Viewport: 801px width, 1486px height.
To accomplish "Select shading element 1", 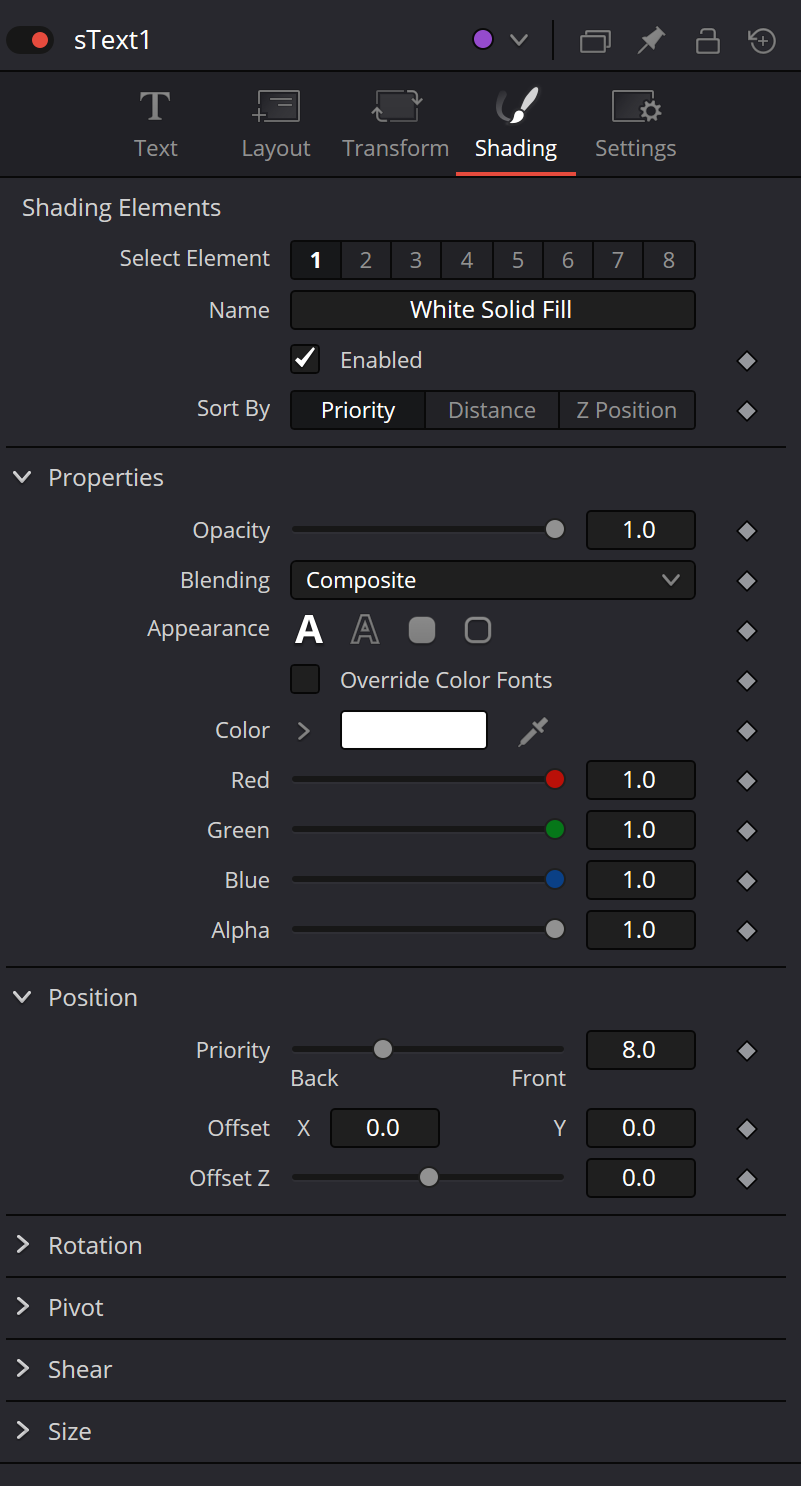I will click(316, 260).
